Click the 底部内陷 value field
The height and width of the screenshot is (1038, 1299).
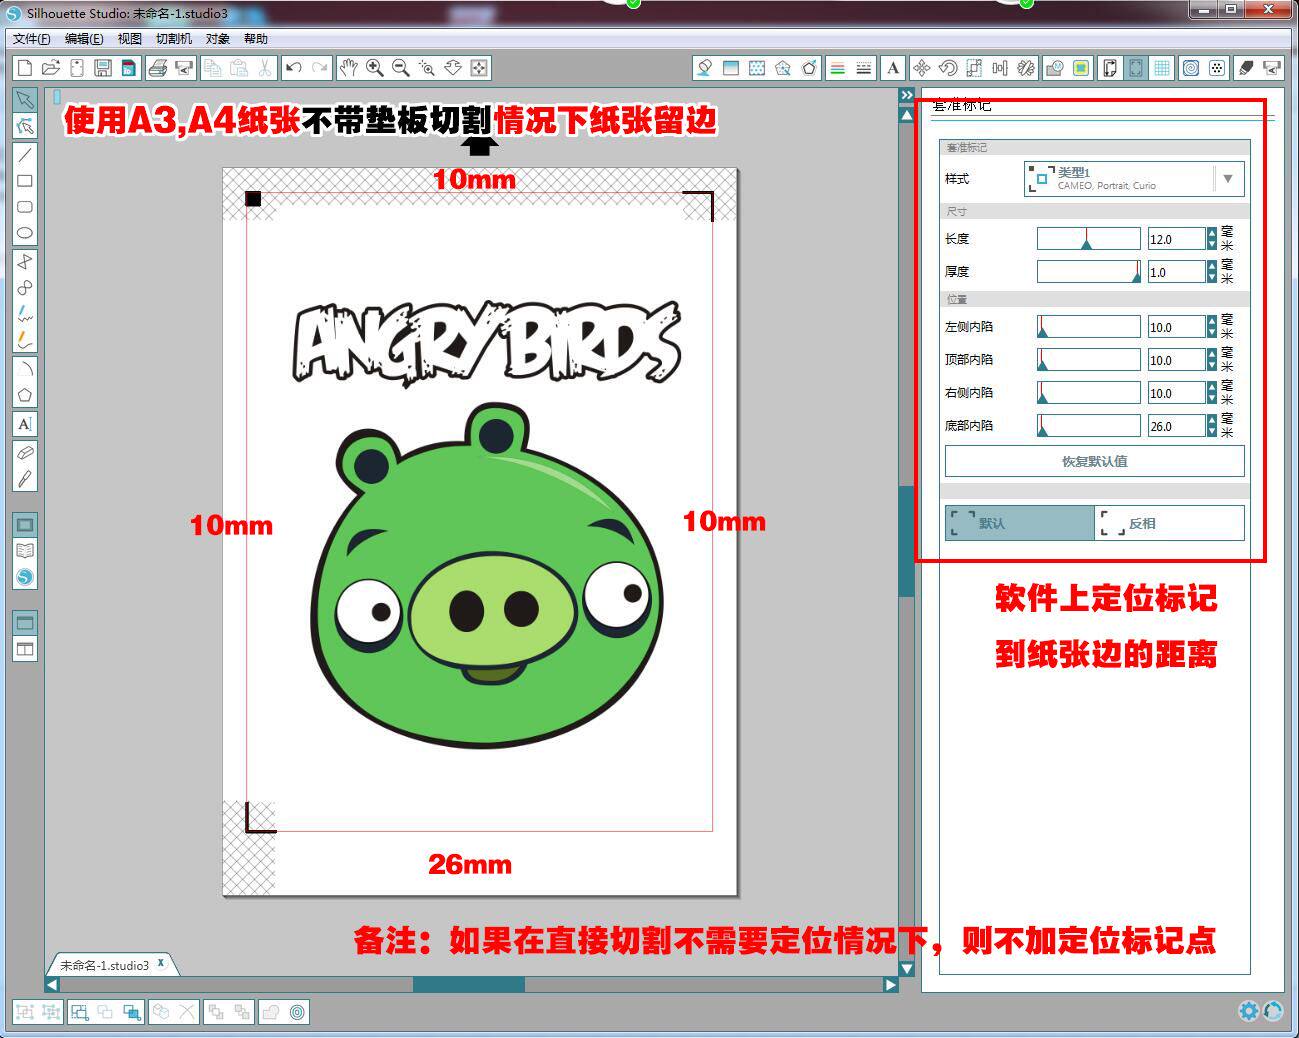[x=1176, y=426]
